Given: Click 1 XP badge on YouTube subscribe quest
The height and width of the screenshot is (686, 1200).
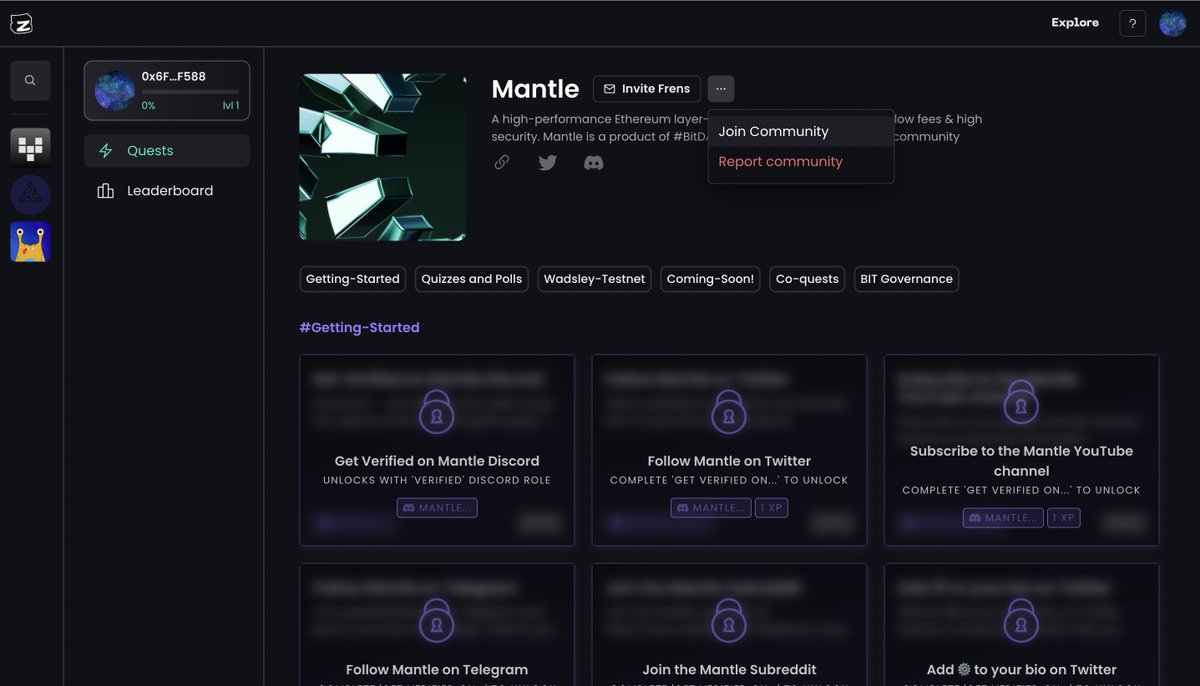Looking at the screenshot, I should click(1063, 518).
